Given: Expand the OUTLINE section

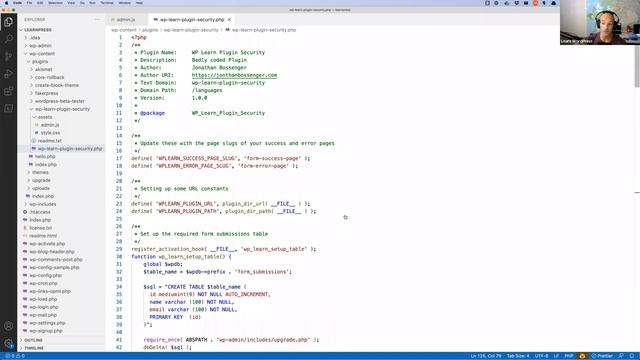Looking at the screenshot, I should click(33, 340).
